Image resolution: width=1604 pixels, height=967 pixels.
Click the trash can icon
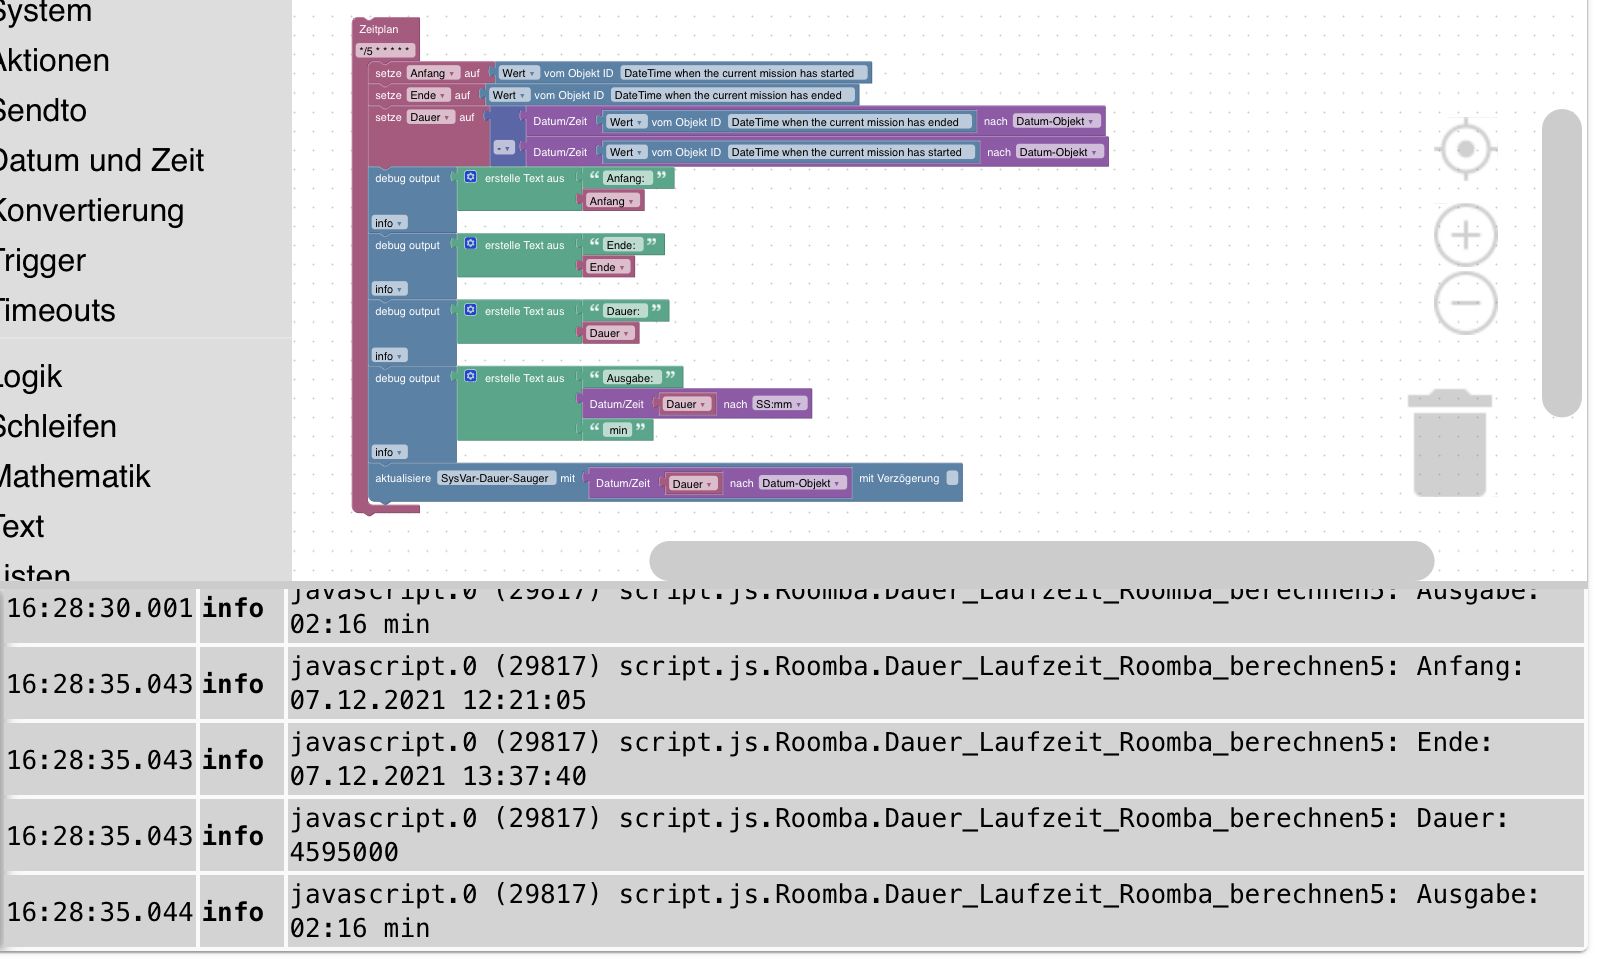(x=1449, y=442)
